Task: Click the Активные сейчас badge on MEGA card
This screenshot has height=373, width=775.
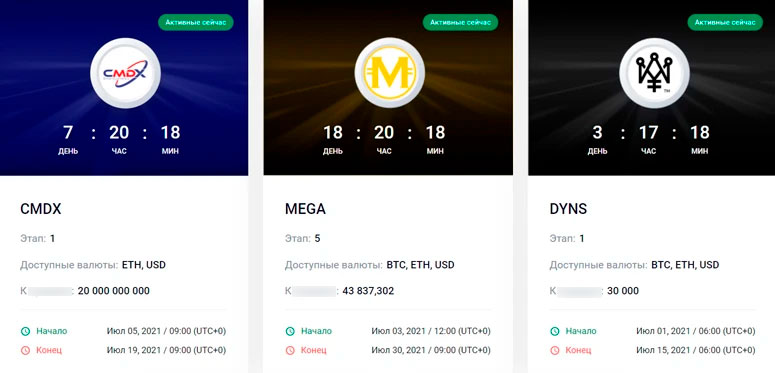Action: click(x=461, y=22)
